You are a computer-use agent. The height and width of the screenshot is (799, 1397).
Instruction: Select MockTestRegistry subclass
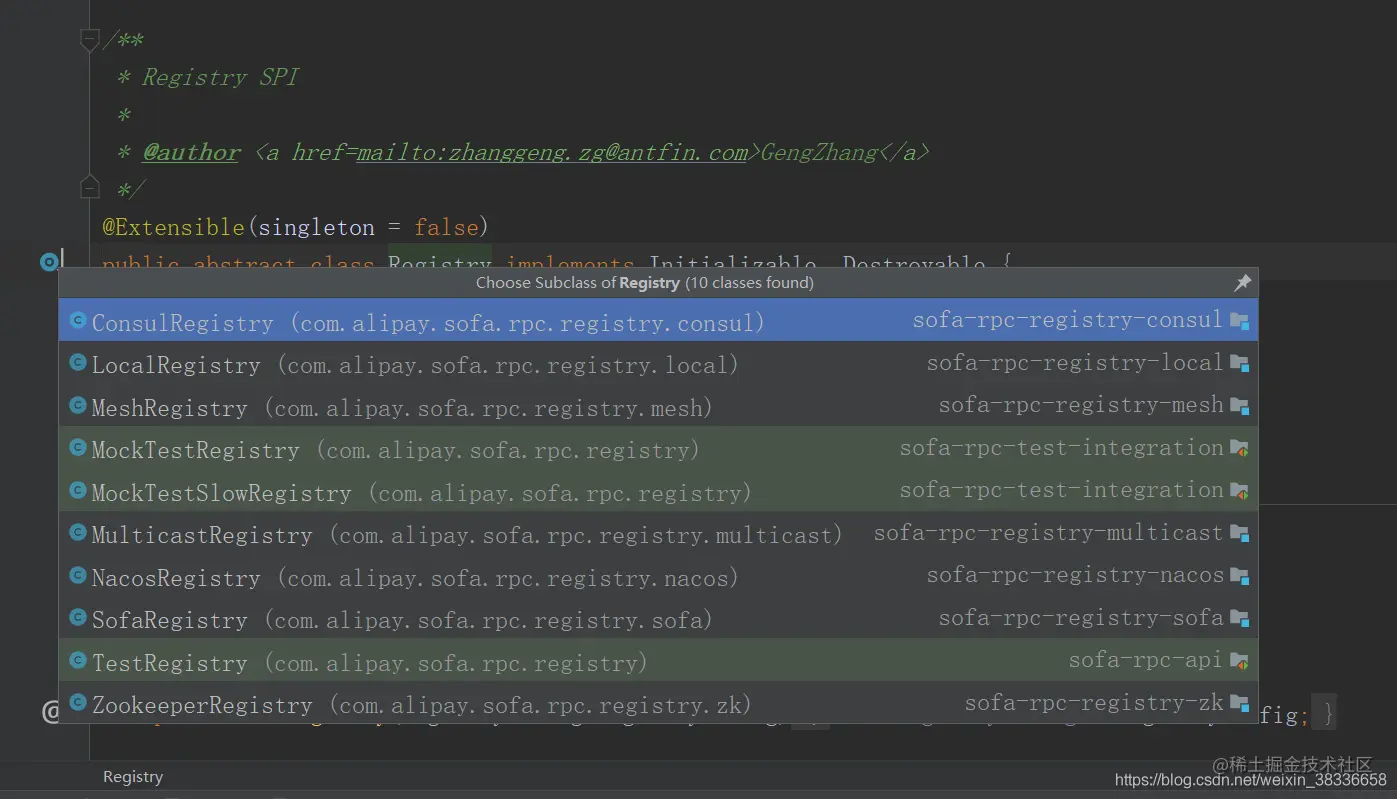(658, 448)
